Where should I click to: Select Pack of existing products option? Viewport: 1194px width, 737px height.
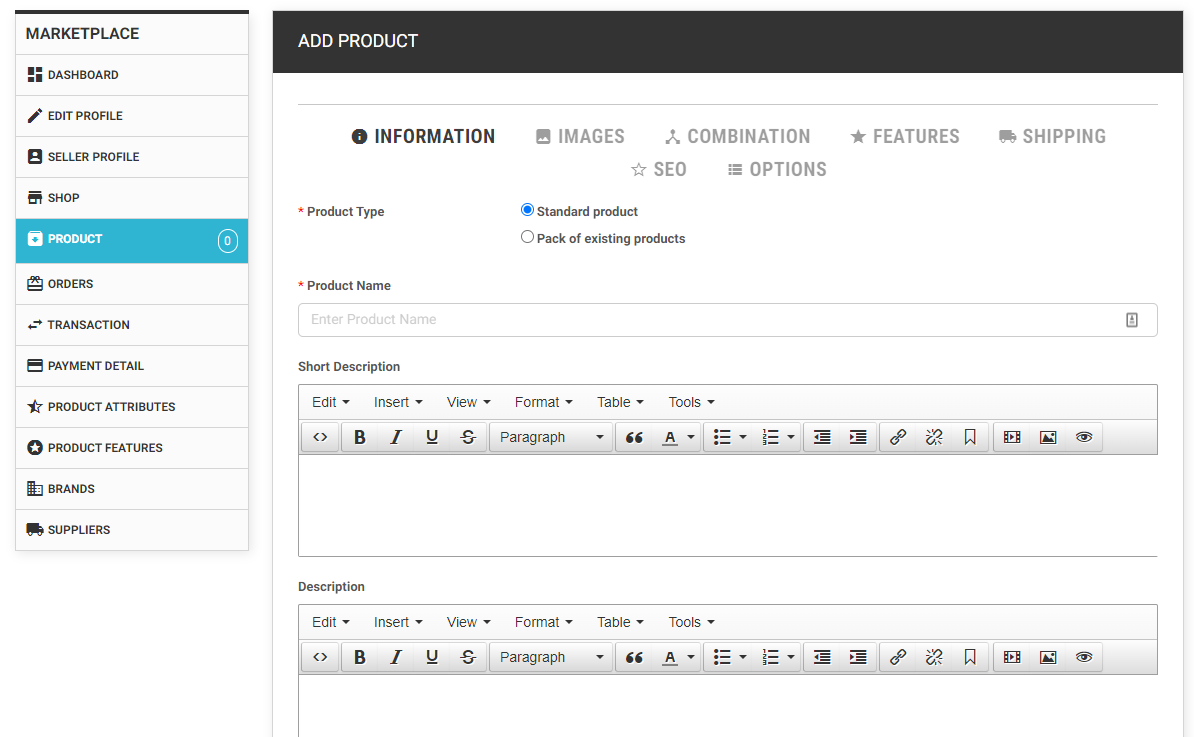click(527, 237)
